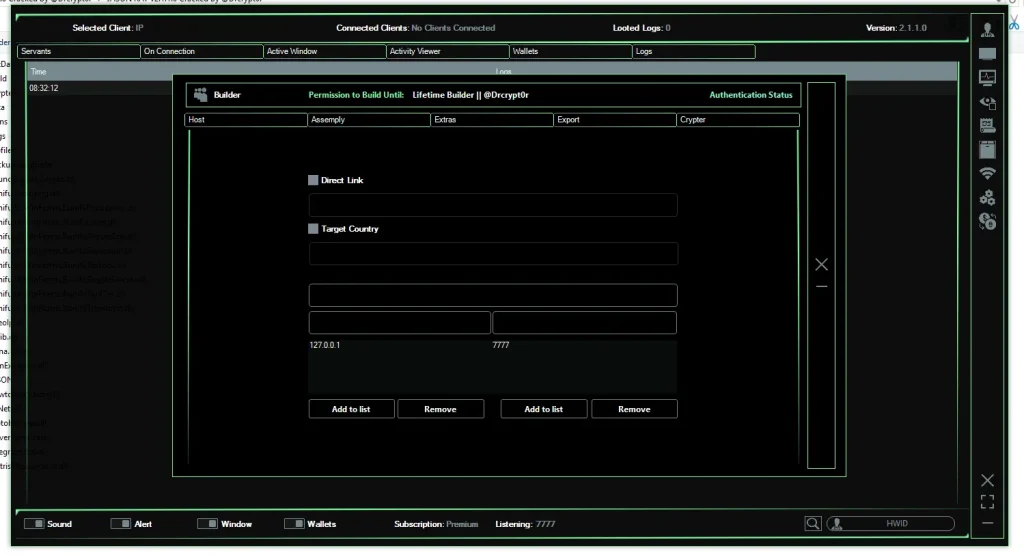1024x555 pixels.
Task: Click the magnifier search icon beside HWID
Action: pyautogui.click(x=814, y=523)
